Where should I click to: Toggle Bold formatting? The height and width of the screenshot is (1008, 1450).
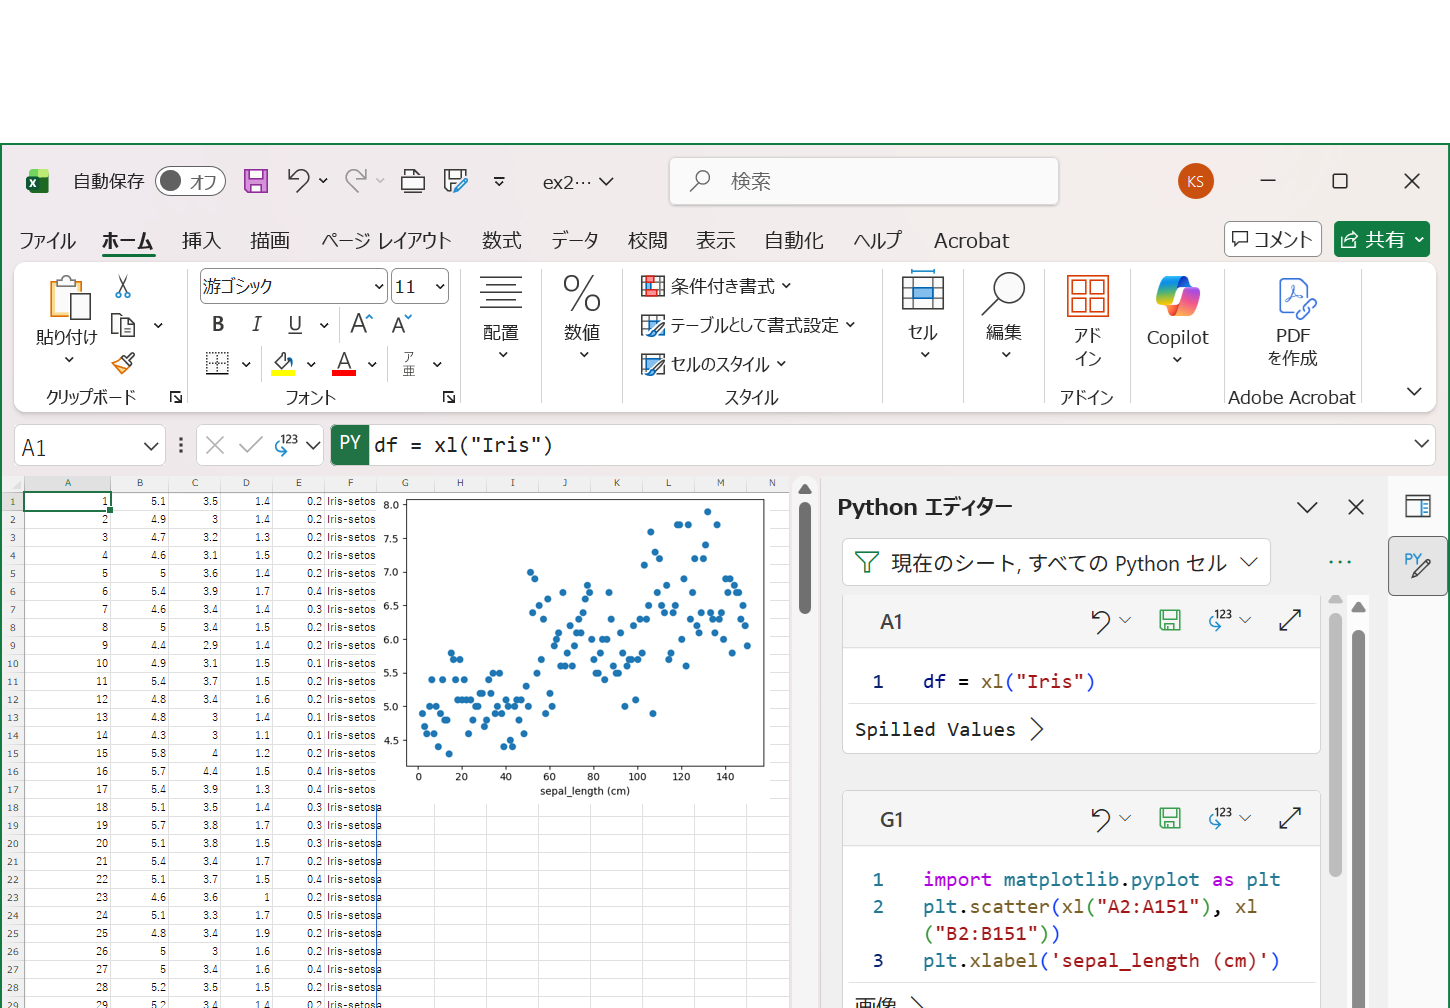(x=218, y=324)
